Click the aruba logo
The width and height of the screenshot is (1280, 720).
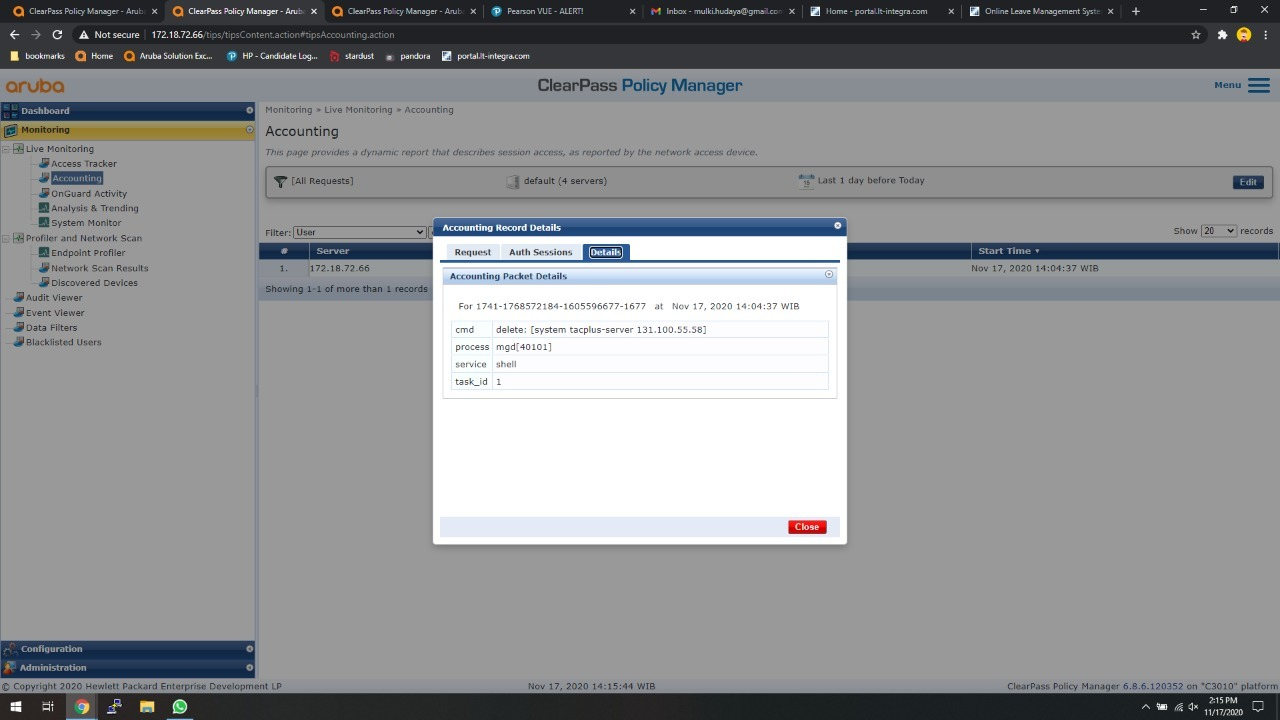35,86
